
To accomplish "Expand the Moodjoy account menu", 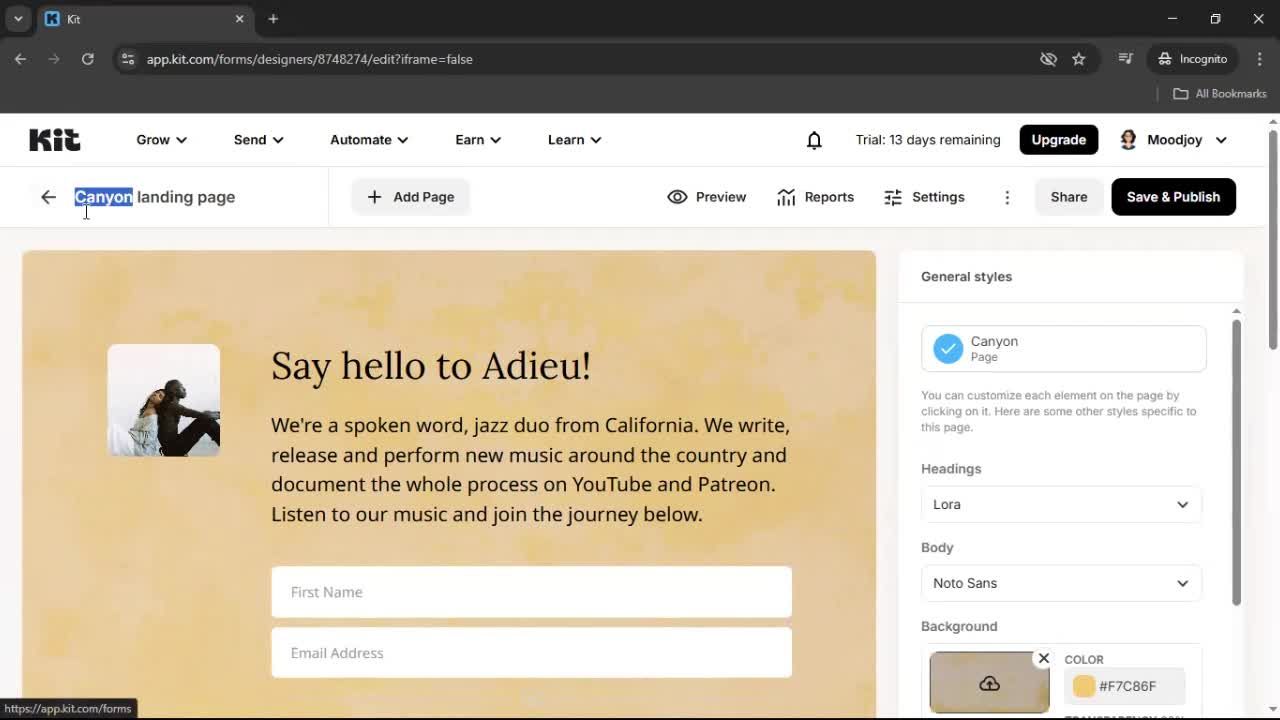I will [x=1172, y=140].
